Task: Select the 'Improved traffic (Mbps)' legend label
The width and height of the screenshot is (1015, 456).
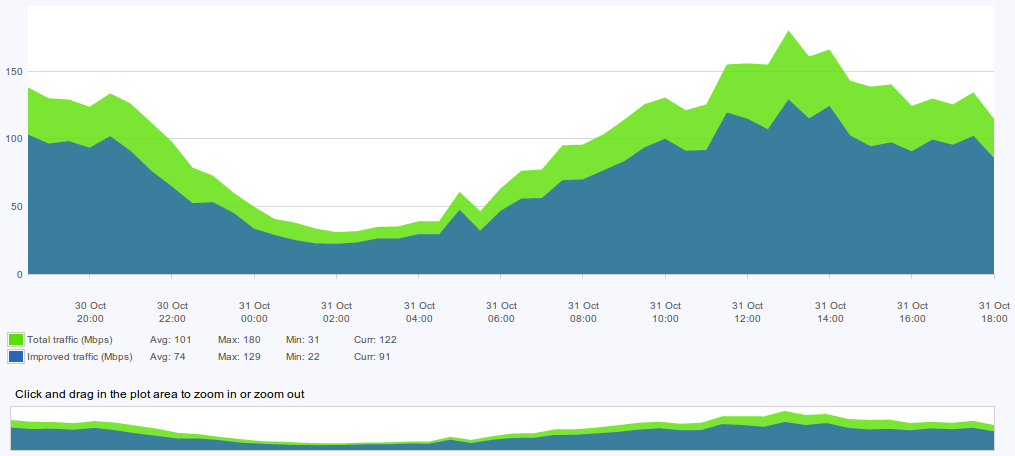Action: (80, 357)
